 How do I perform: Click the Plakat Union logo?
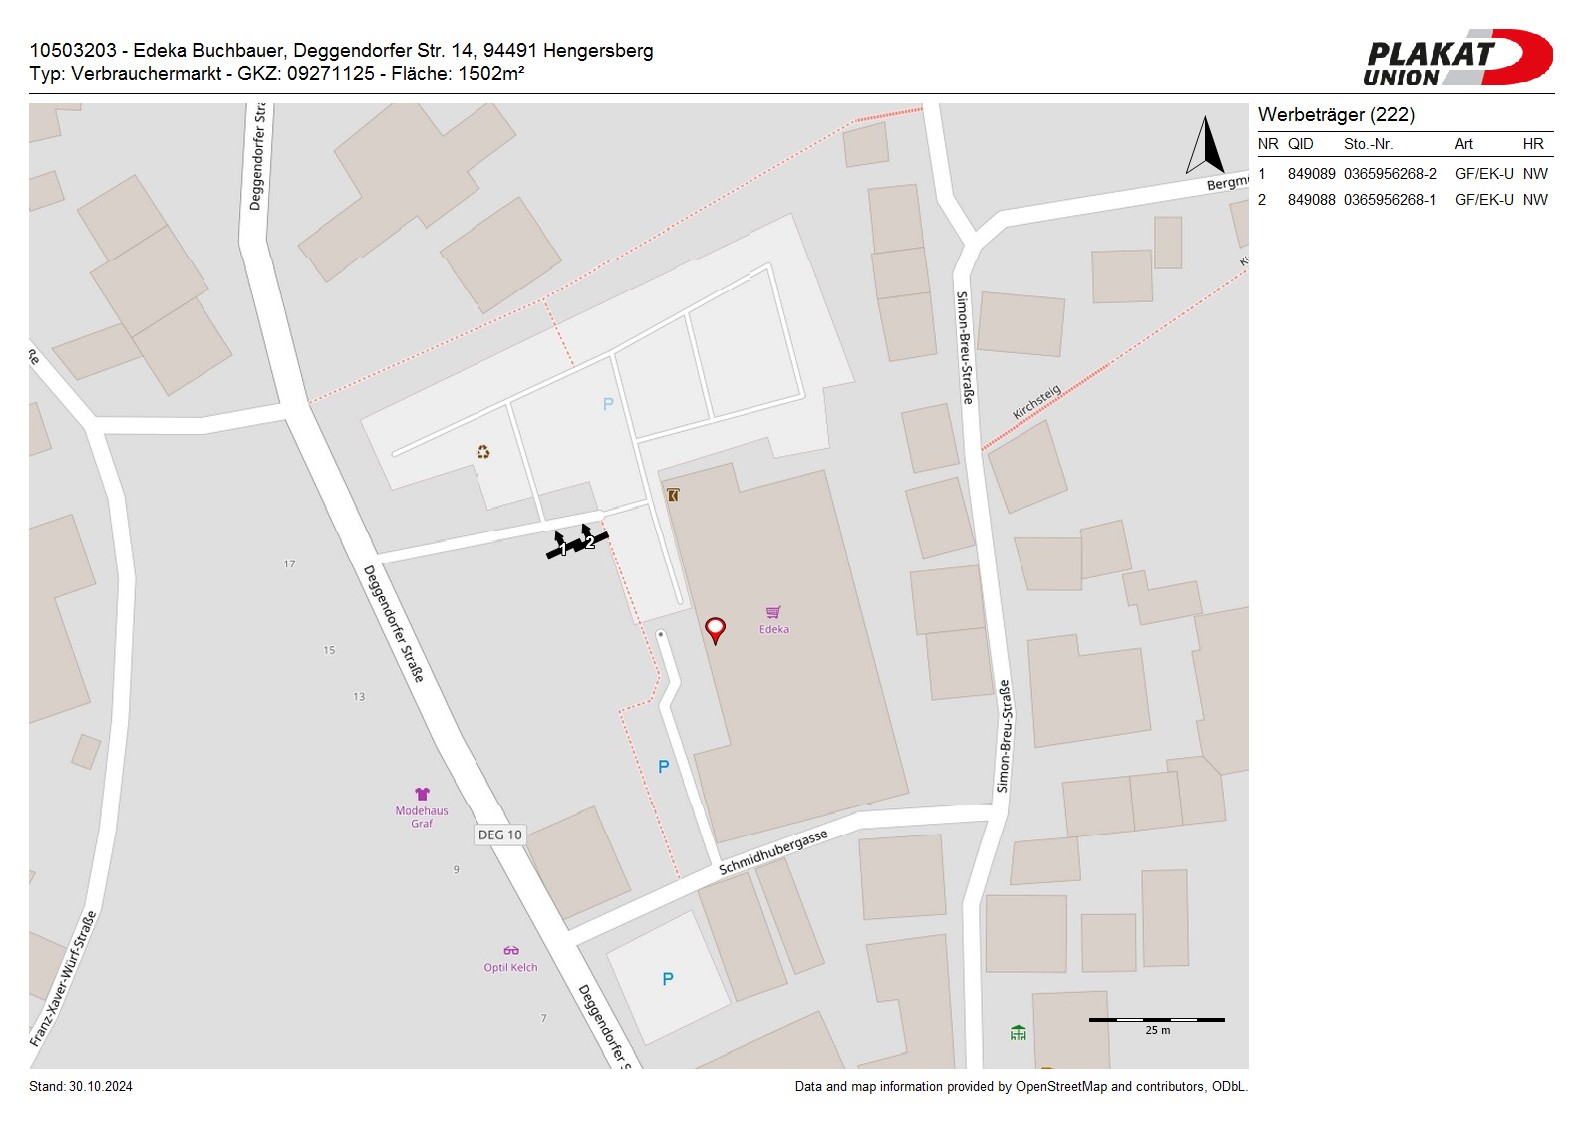[x=1457, y=58]
